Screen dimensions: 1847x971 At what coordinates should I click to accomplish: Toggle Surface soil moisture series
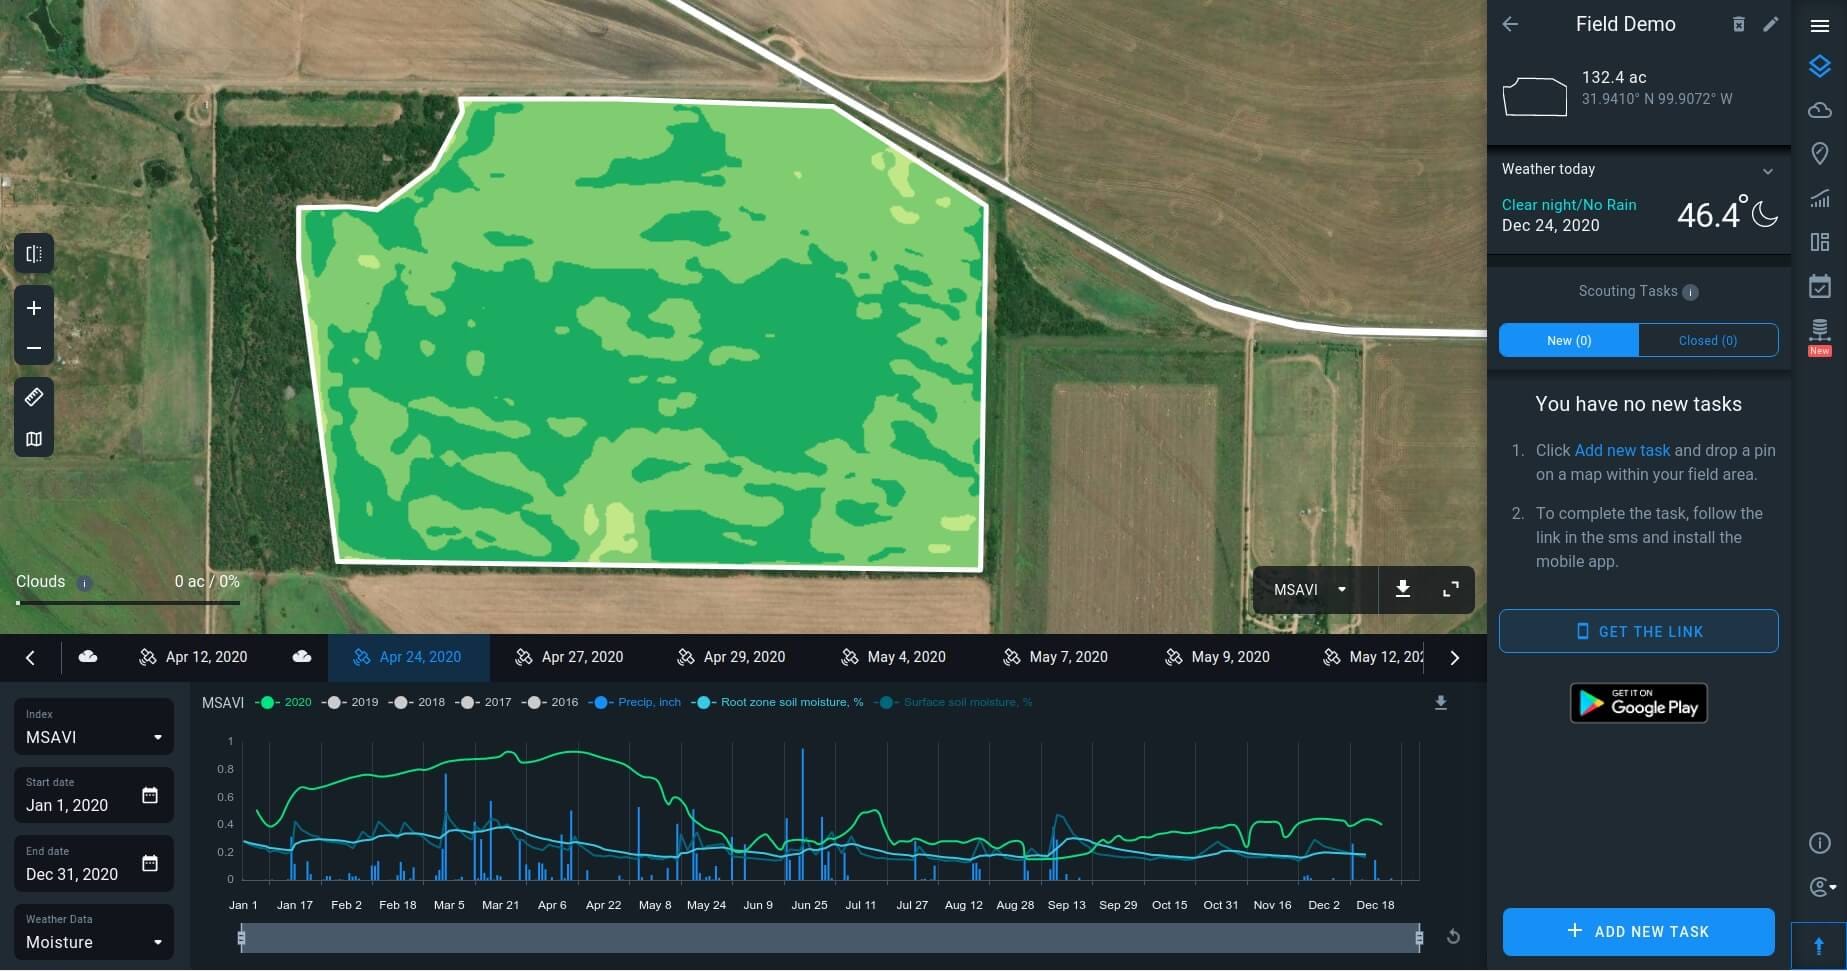point(953,702)
